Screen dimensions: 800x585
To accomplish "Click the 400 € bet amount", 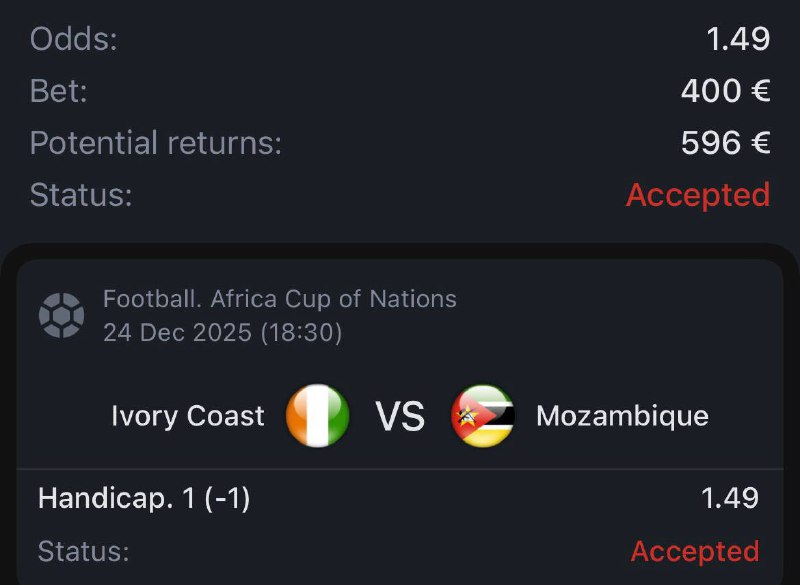I will coord(725,91).
